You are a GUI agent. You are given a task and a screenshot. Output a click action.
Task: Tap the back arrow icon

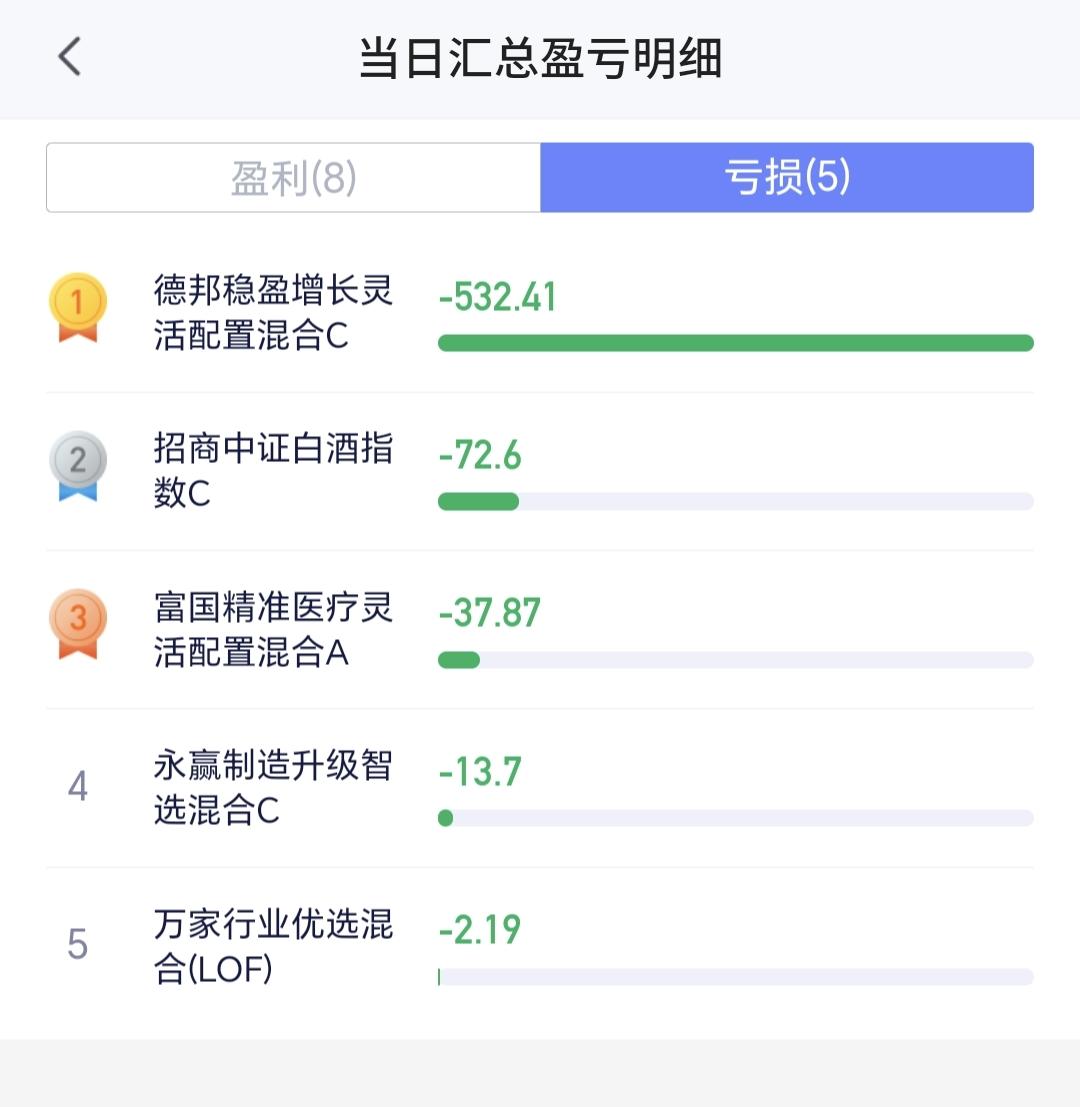[x=69, y=56]
